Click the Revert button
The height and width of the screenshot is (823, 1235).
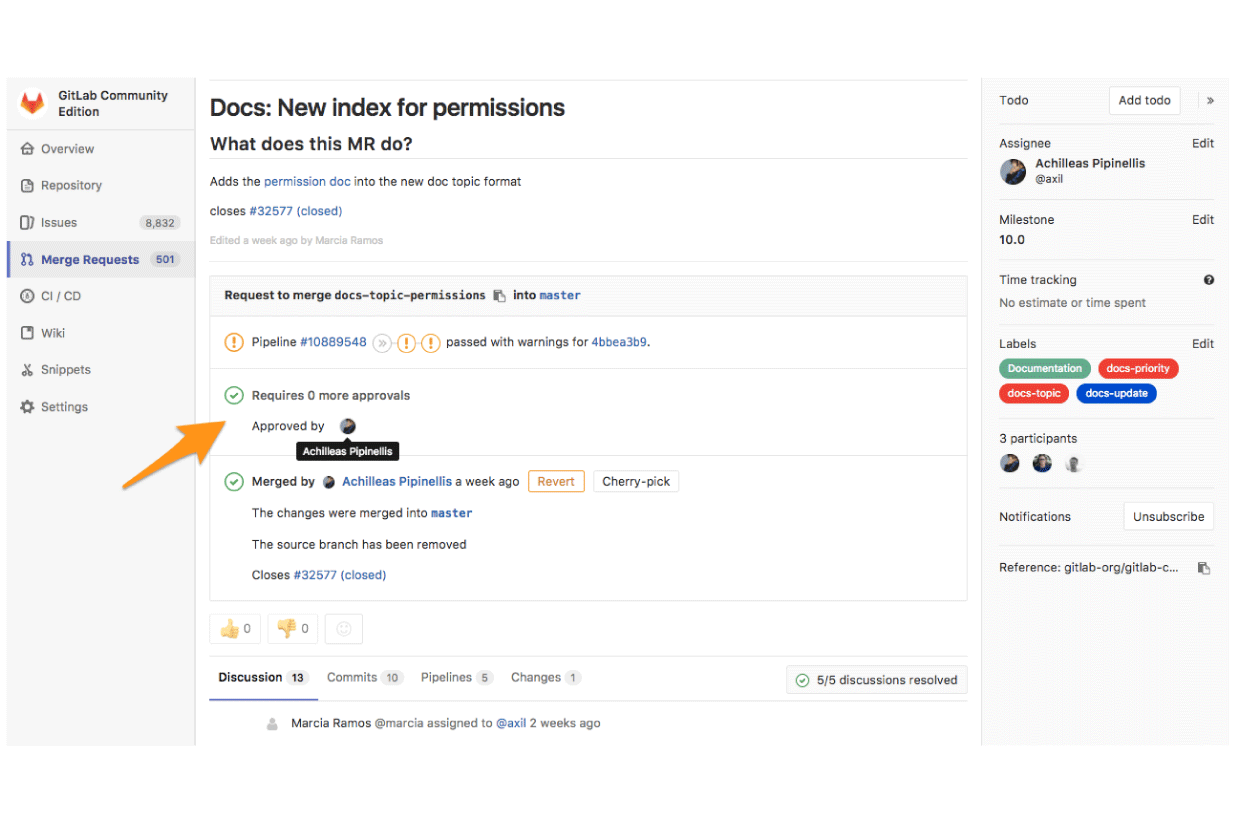pos(556,482)
